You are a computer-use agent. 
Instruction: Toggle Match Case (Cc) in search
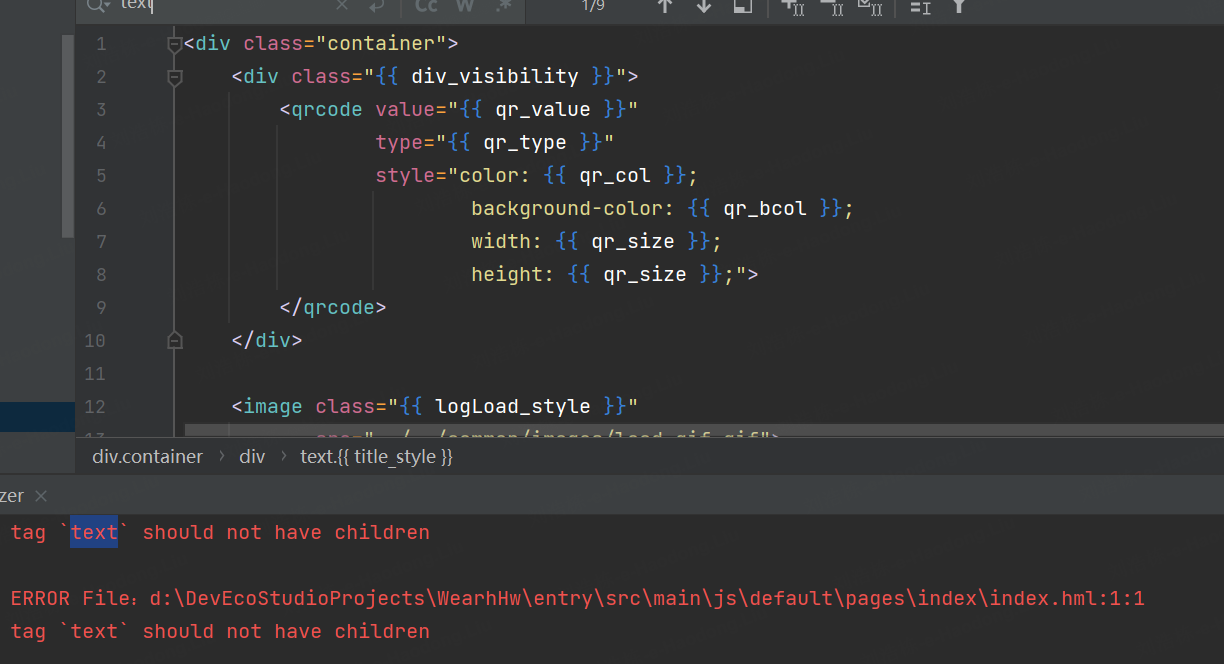coord(427,6)
